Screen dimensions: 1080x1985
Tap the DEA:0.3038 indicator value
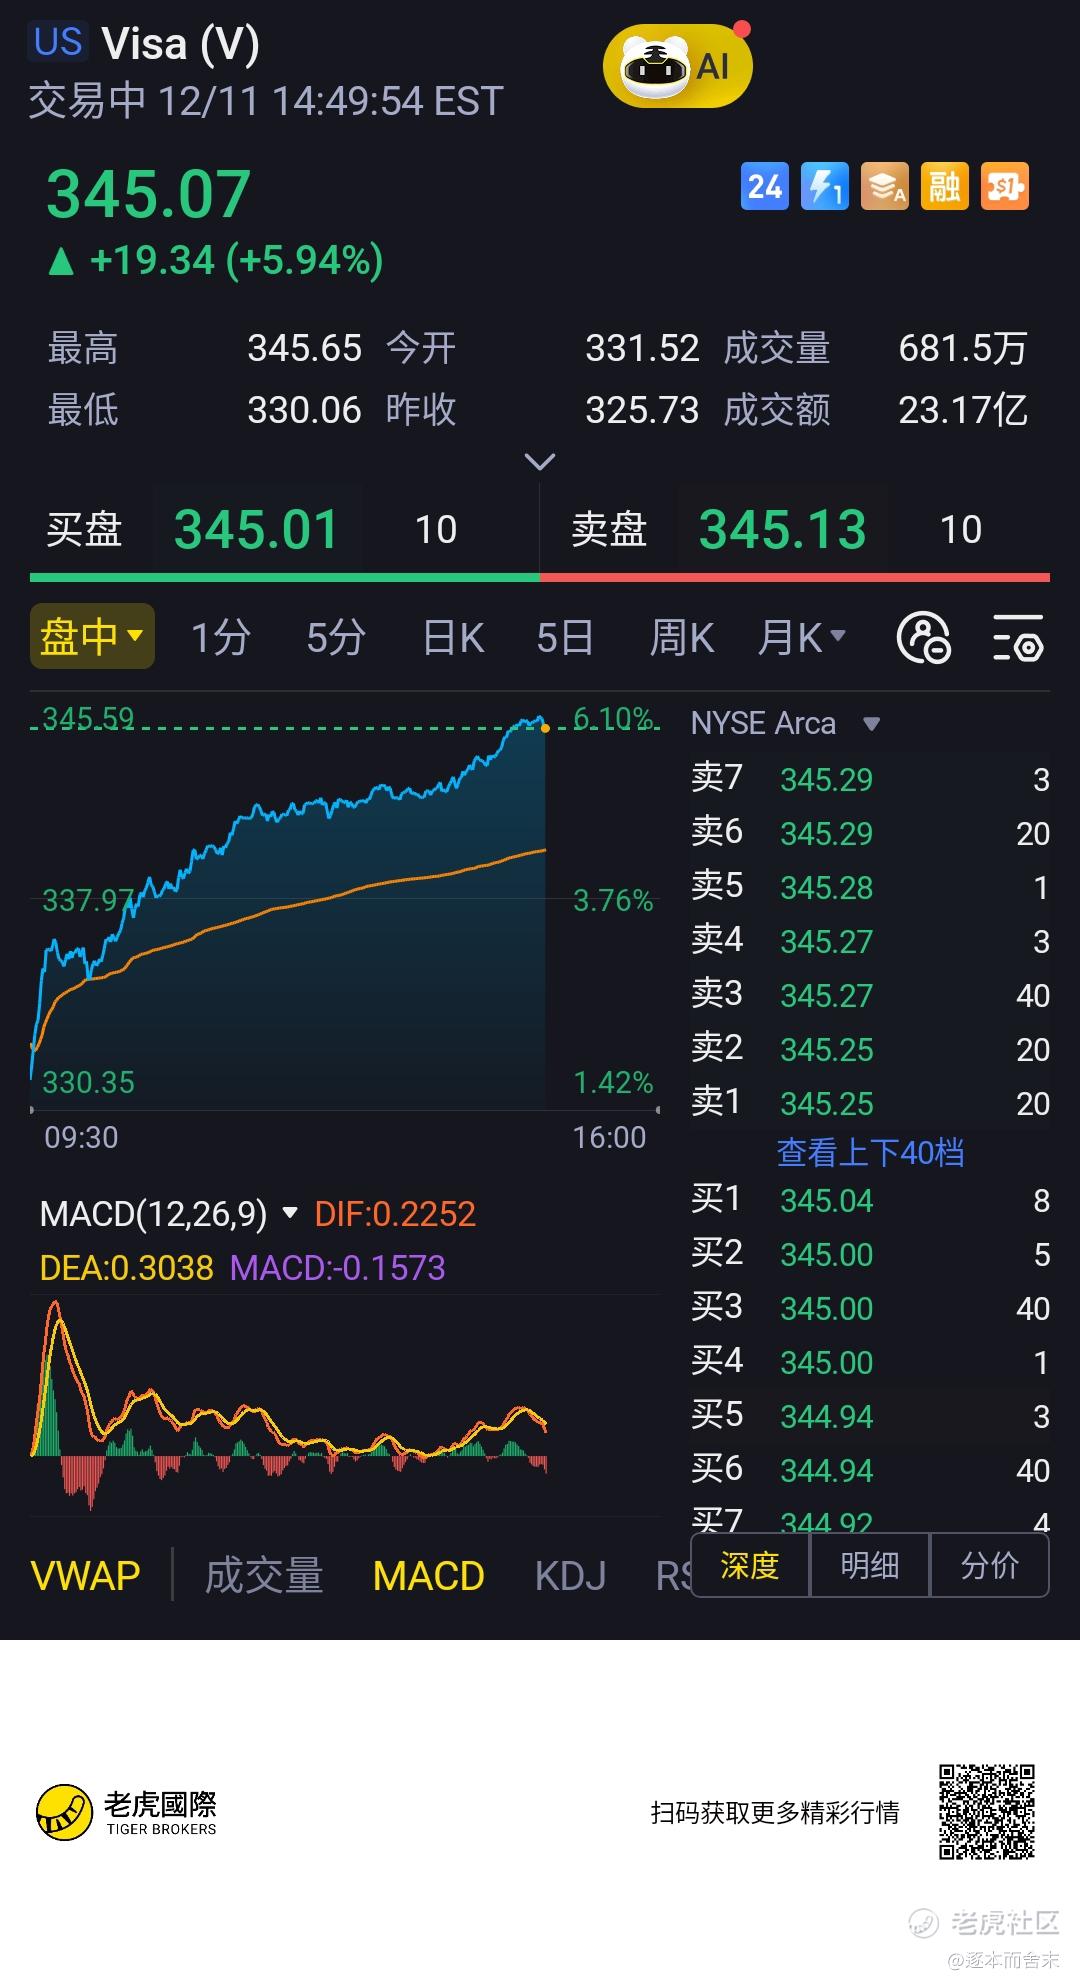[126, 1268]
